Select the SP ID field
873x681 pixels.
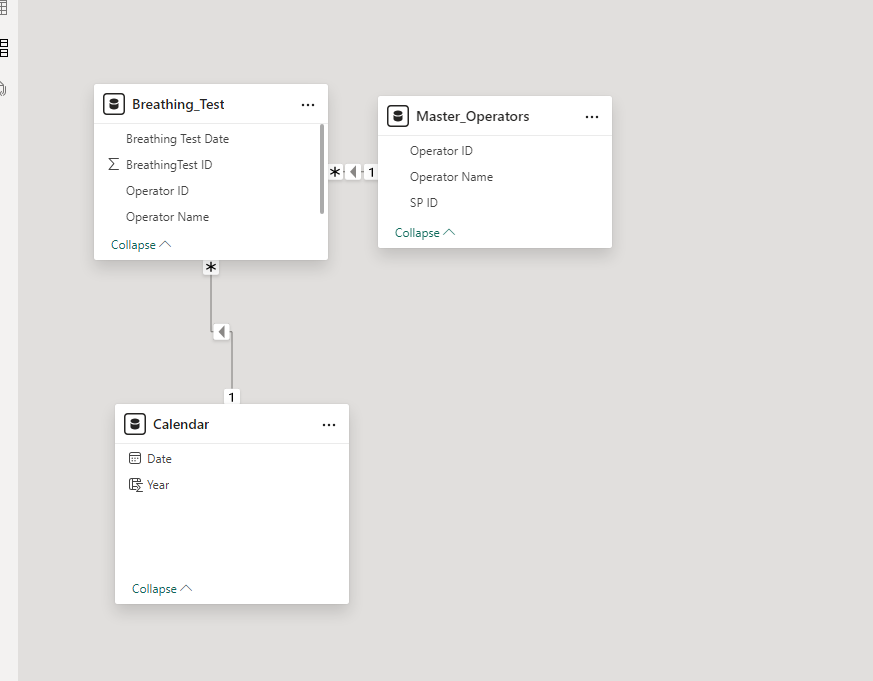tap(424, 203)
